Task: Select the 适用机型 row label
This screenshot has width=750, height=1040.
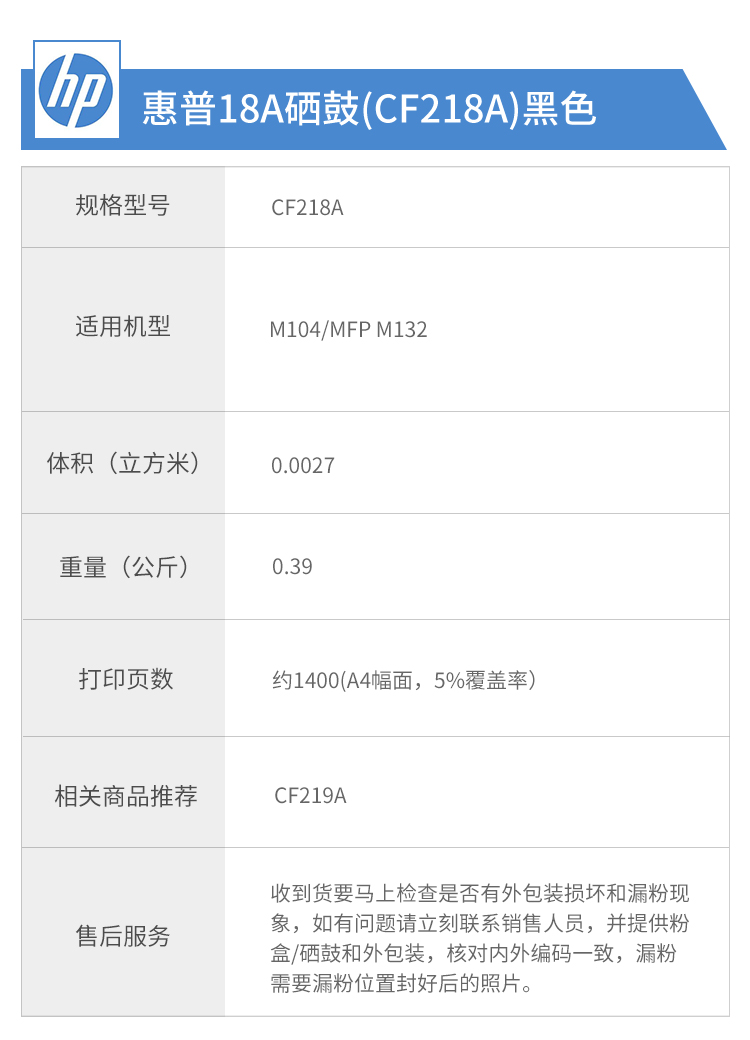Action: click(x=123, y=327)
